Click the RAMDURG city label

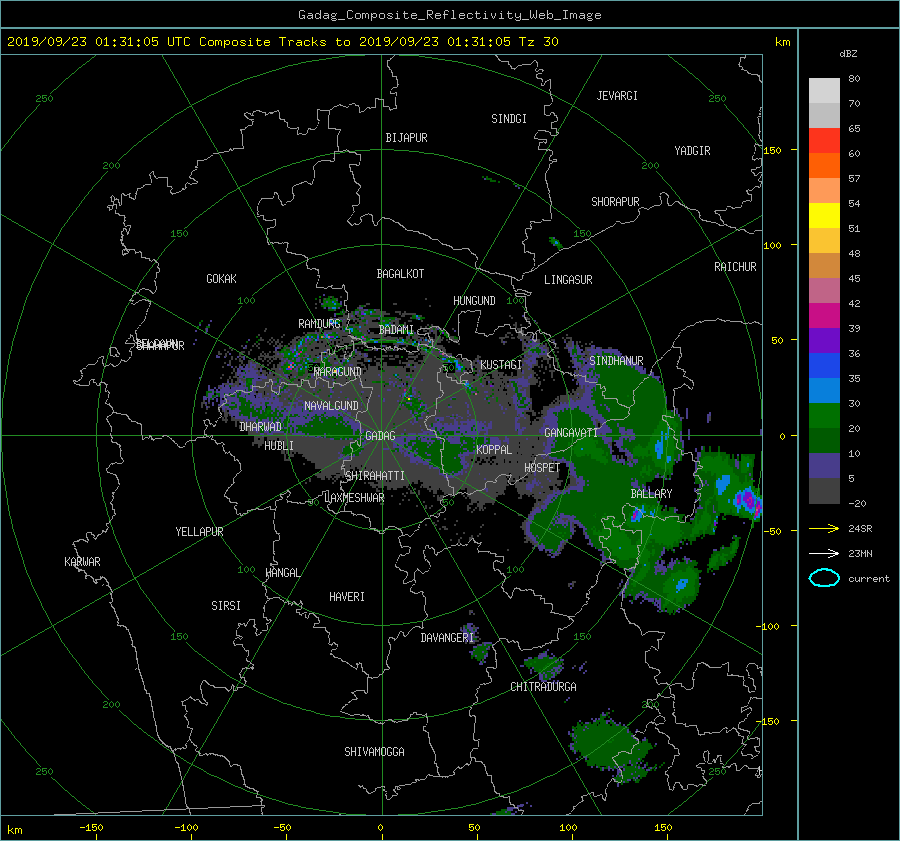tap(319, 324)
